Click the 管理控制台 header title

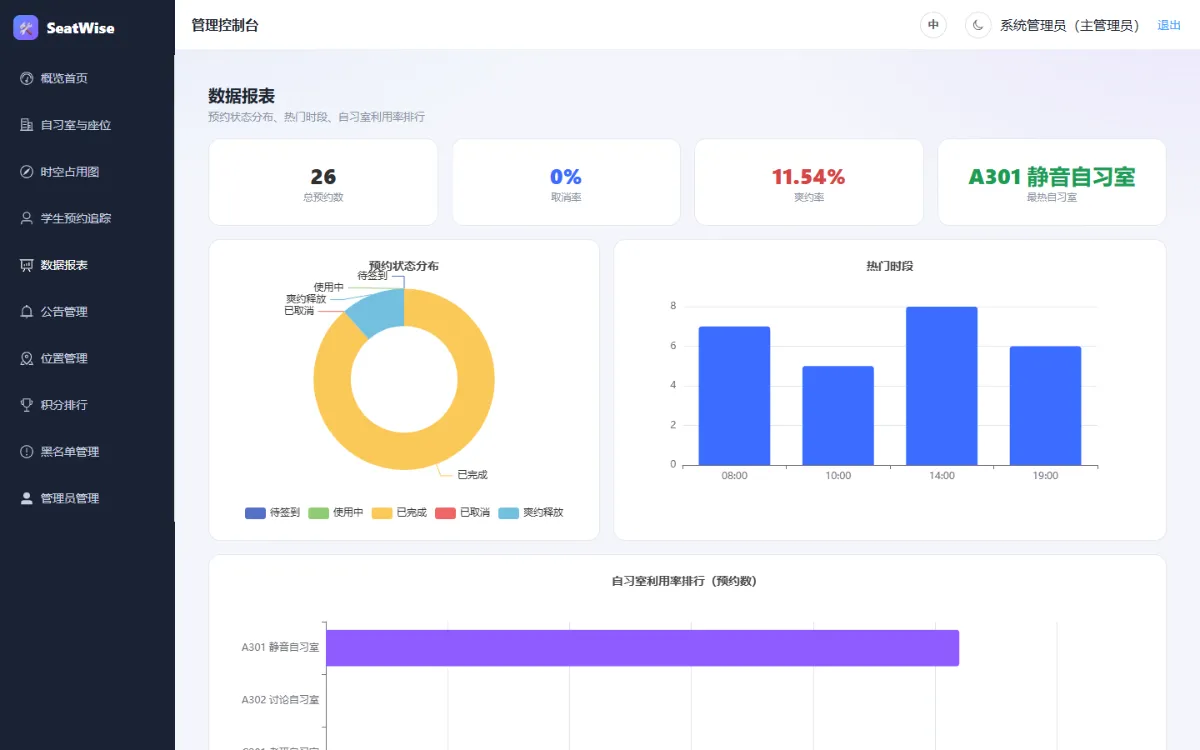pyautogui.click(x=225, y=25)
